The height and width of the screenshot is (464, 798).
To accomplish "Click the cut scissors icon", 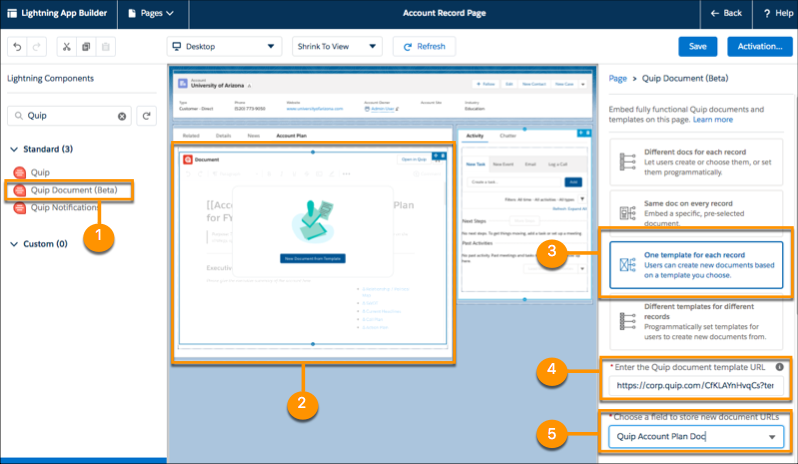I will click(66, 47).
